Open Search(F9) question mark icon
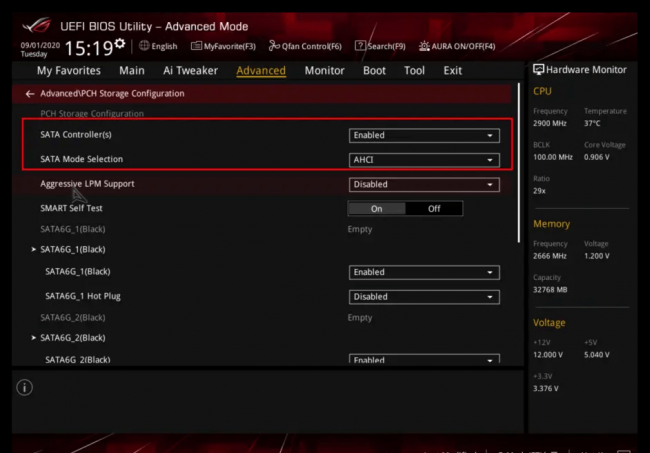Image resolution: width=650 pixels, height=453 pixels. (x=360, y=46)
